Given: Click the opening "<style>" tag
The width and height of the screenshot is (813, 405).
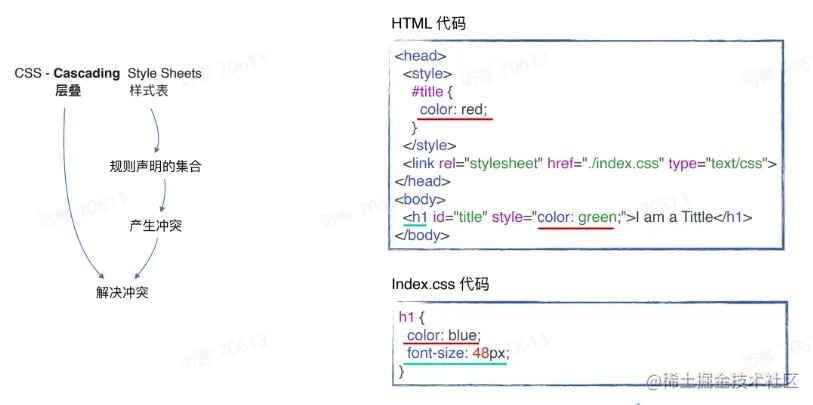Looking at the screenshot, I should click(428, 74).
